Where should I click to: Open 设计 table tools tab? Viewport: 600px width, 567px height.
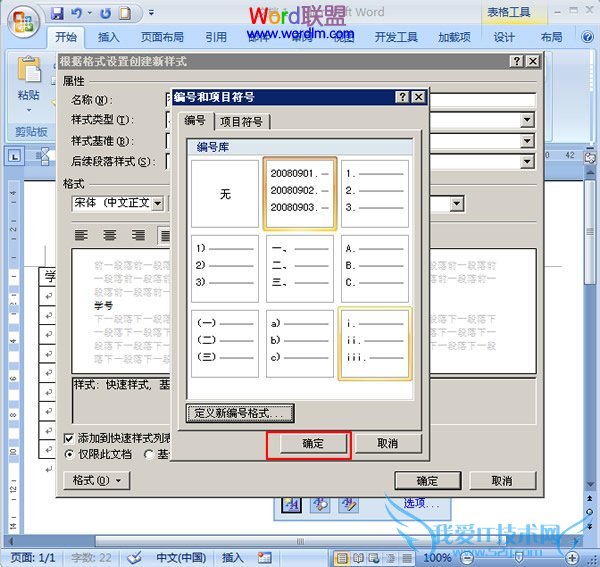[x=504, y=37]
